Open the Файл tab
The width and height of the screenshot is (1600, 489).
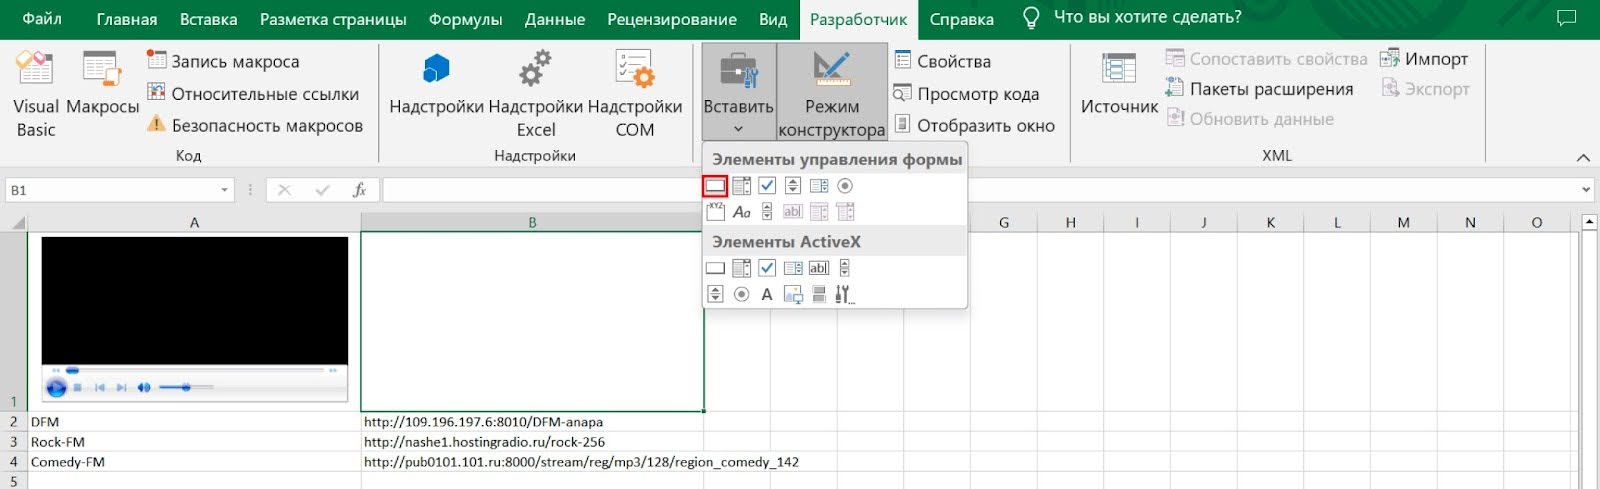(42, 19)
